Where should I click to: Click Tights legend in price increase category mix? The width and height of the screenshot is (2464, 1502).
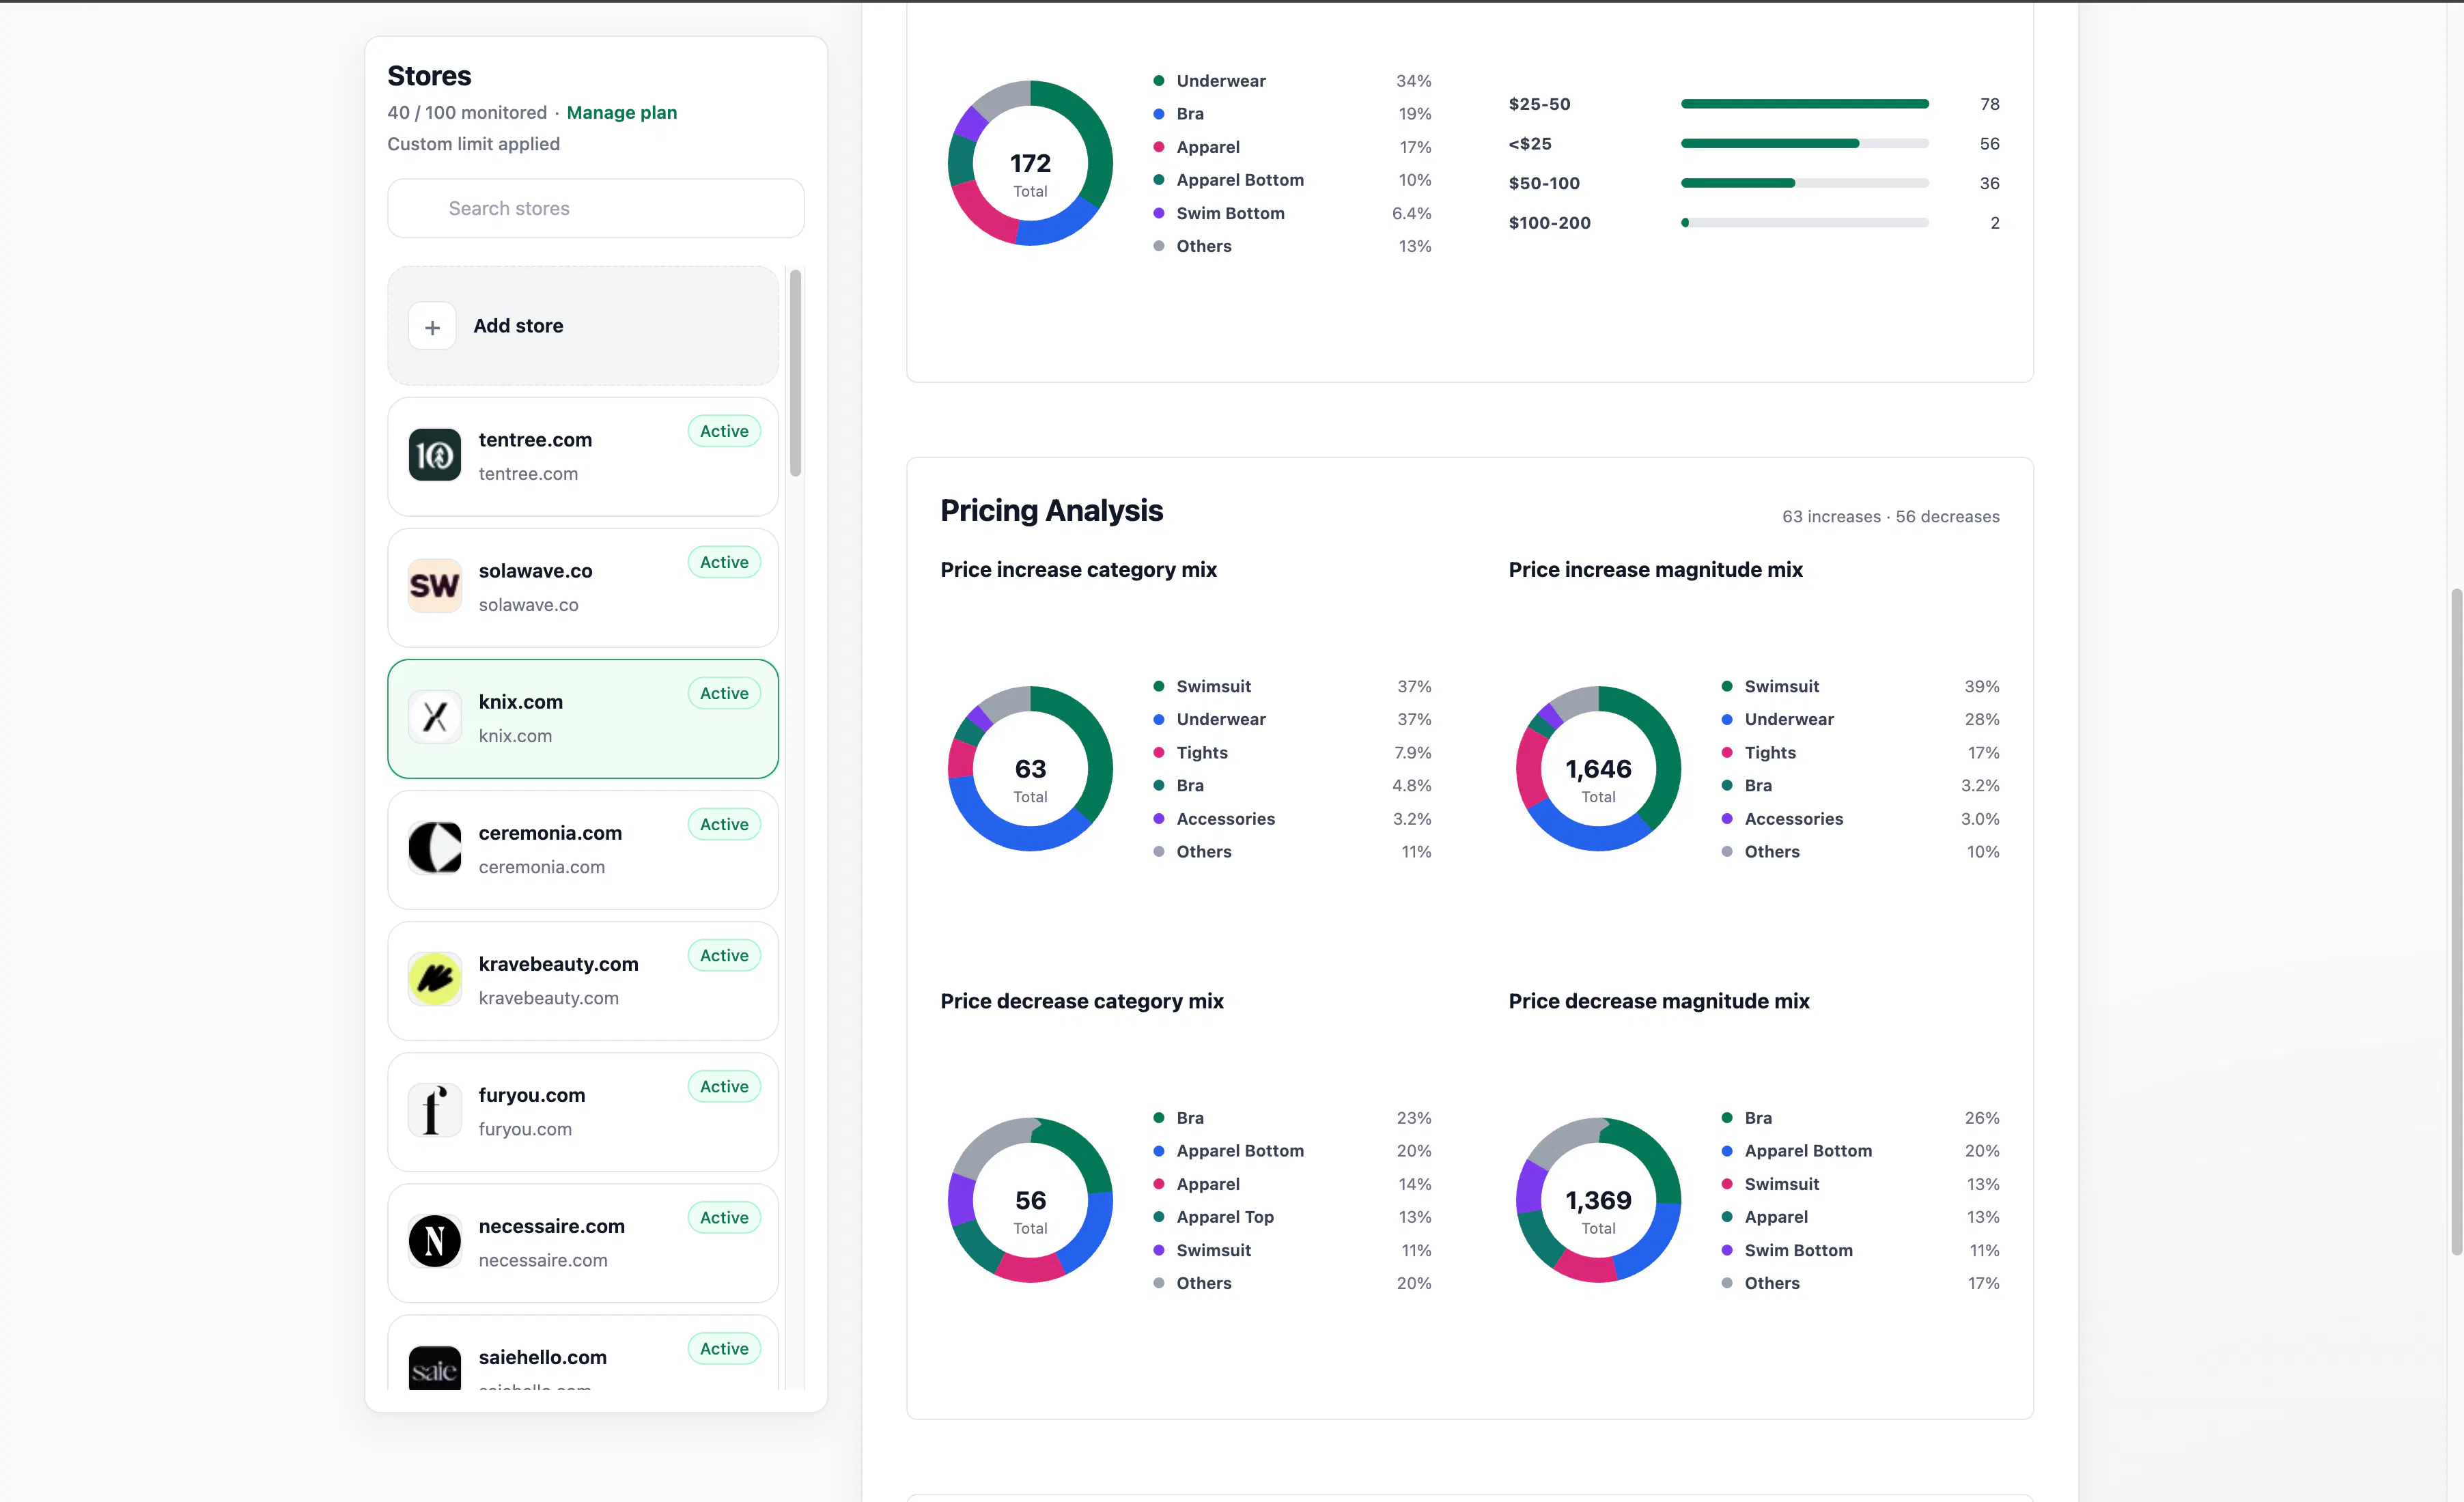tap(1201, 753)
